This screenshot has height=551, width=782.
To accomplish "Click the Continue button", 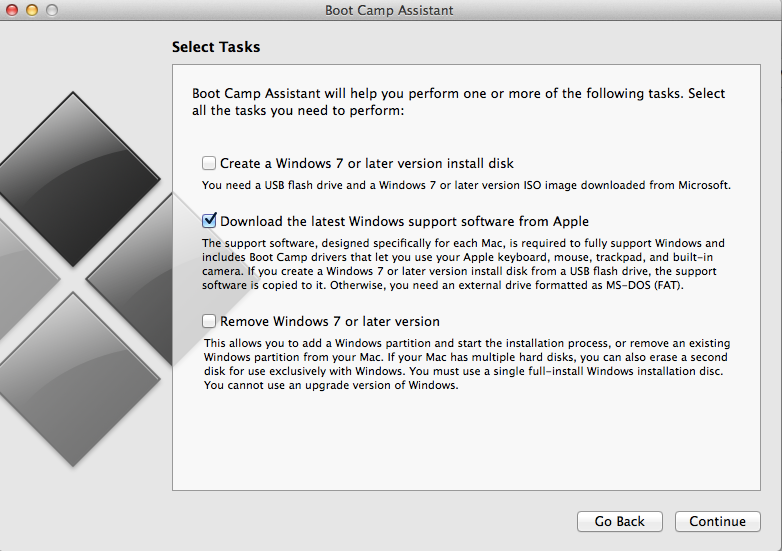I will click(x=717, y=521).
